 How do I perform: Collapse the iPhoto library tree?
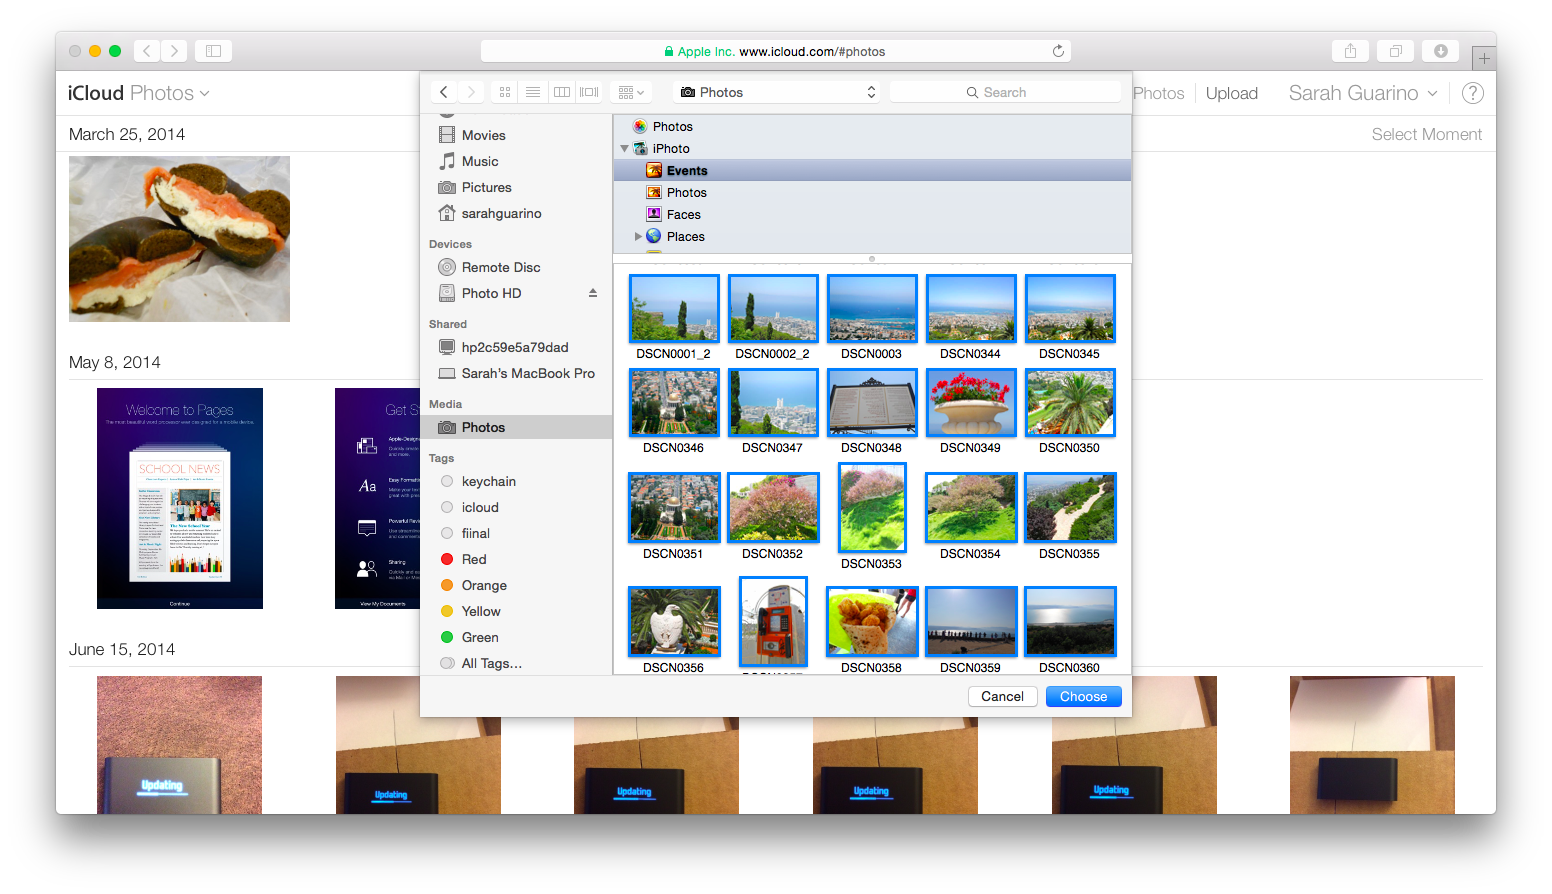[624, 148]
